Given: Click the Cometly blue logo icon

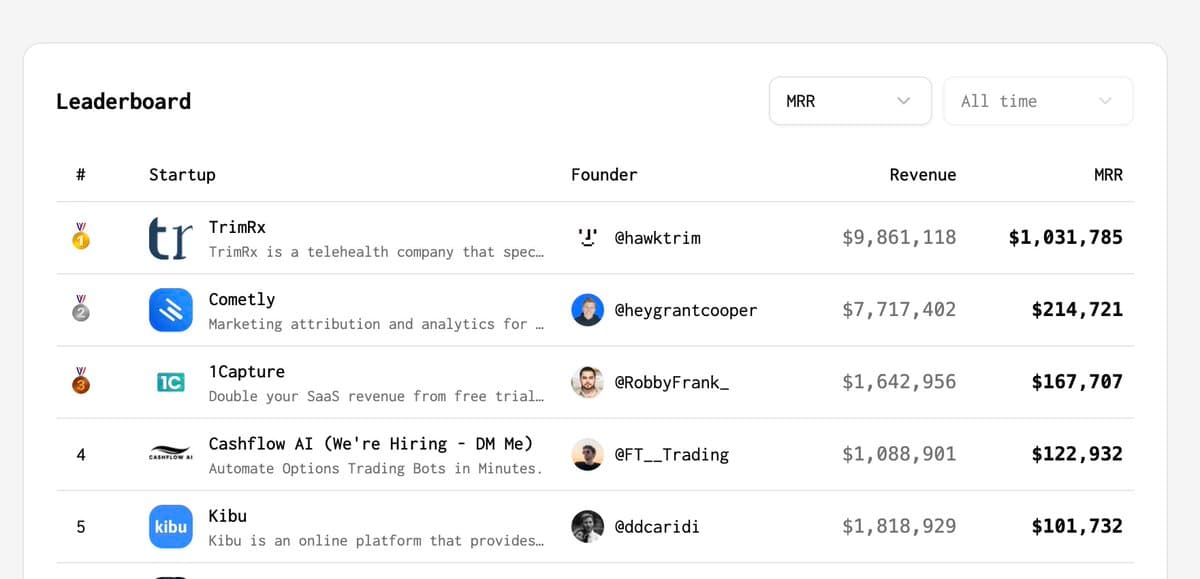Looking at the screenshot, I should 170,310.
